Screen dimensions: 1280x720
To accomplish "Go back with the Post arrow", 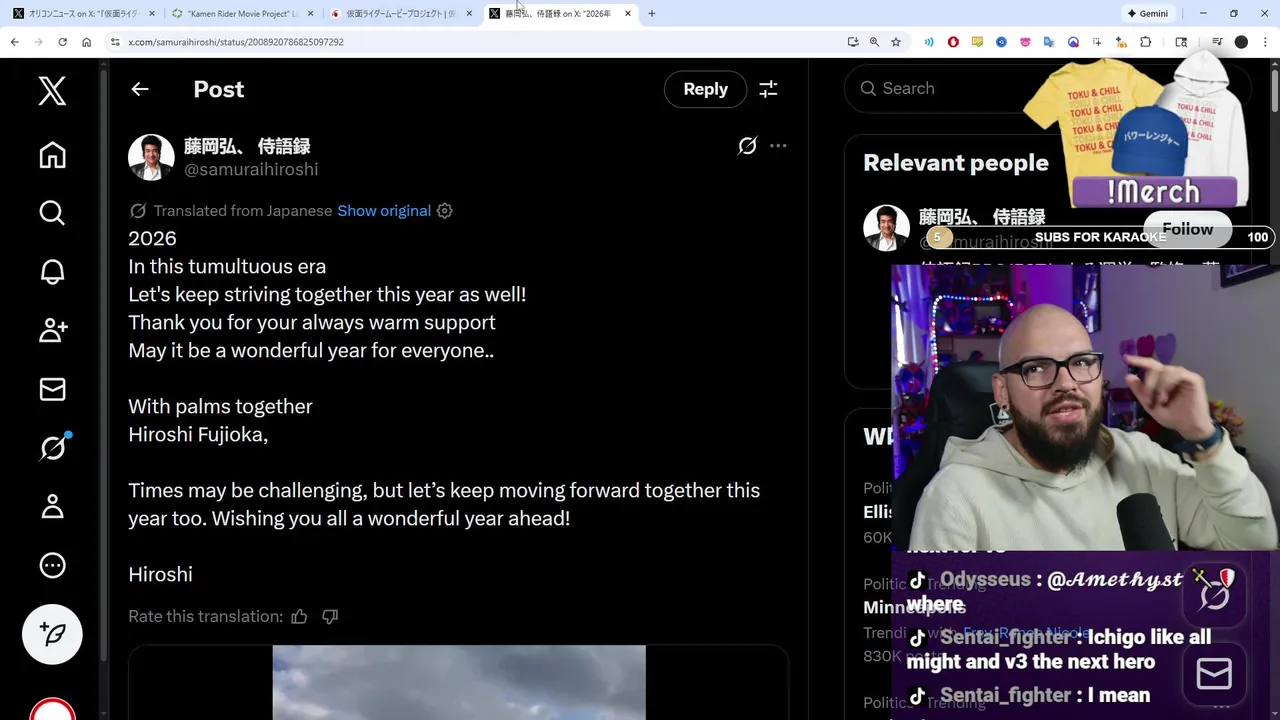I will (x=140, y=89).
